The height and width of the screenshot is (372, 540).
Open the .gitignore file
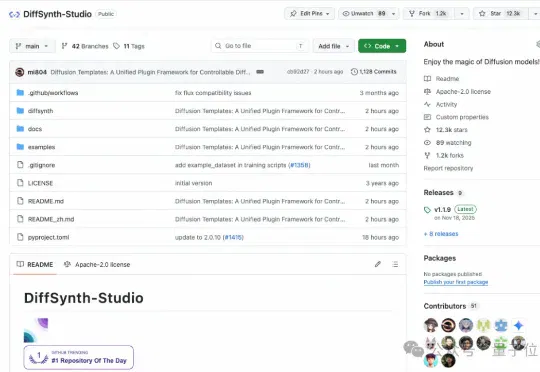coord(41,165)
